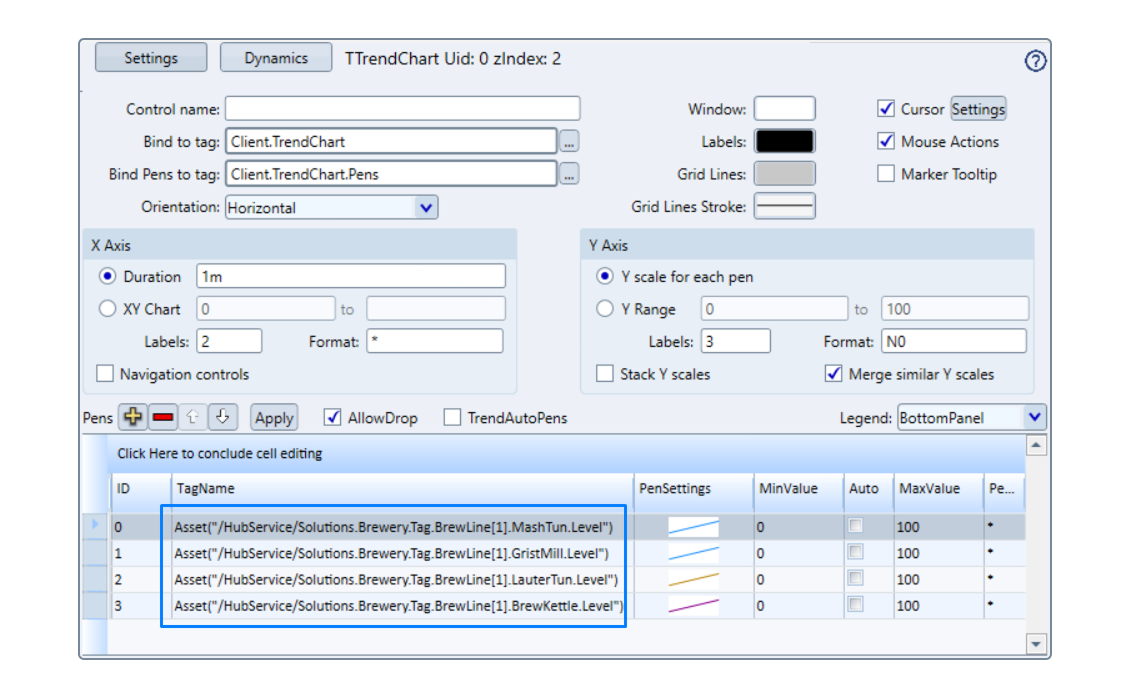1130x698 pixels.
Task: Open the Legend BottomPanel dropdown
Action: (1034, 418)
